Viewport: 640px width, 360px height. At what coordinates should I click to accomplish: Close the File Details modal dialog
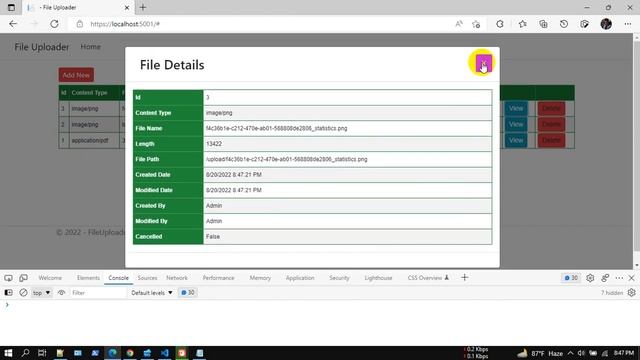(483, 63)
